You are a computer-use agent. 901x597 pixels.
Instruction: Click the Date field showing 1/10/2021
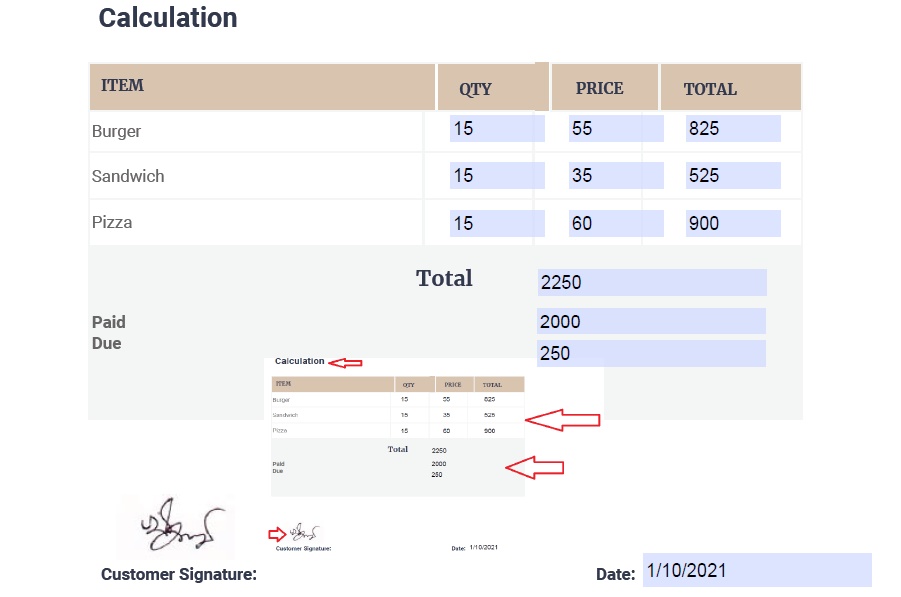[756, 570]
